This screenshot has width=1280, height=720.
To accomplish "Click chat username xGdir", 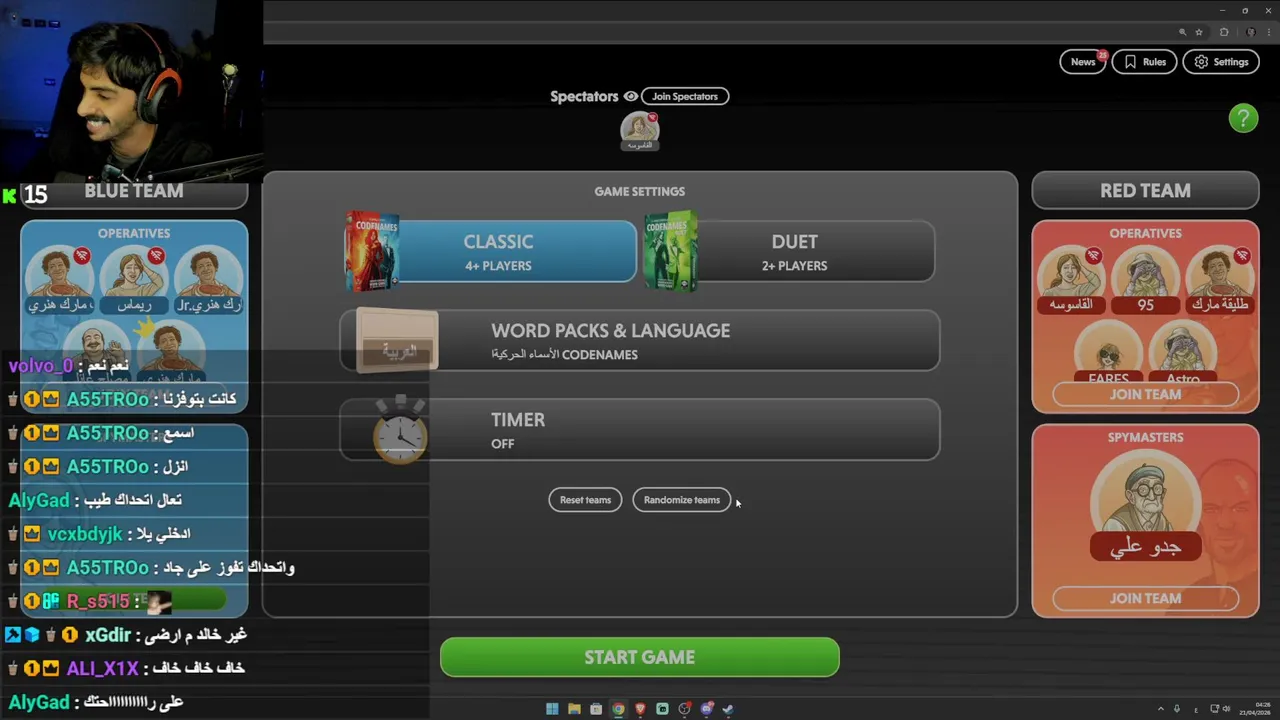I will pos(108,635).
